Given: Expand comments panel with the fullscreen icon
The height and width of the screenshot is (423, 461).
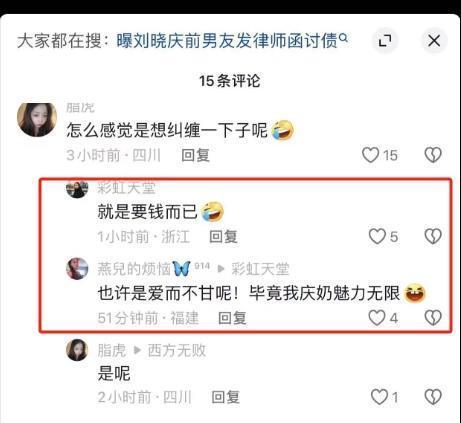Looking at the screenshot, I should pos(385,41).
